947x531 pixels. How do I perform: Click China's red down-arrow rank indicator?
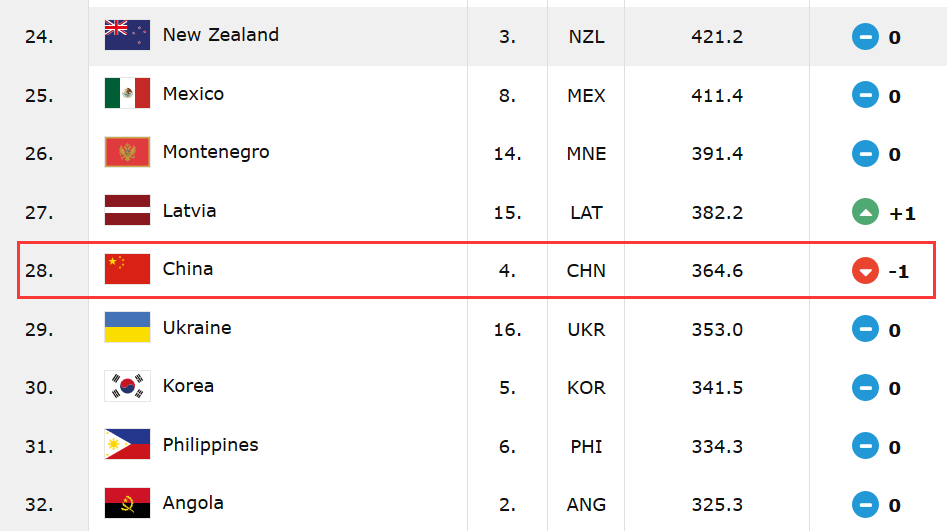click(x=865, y=271)
